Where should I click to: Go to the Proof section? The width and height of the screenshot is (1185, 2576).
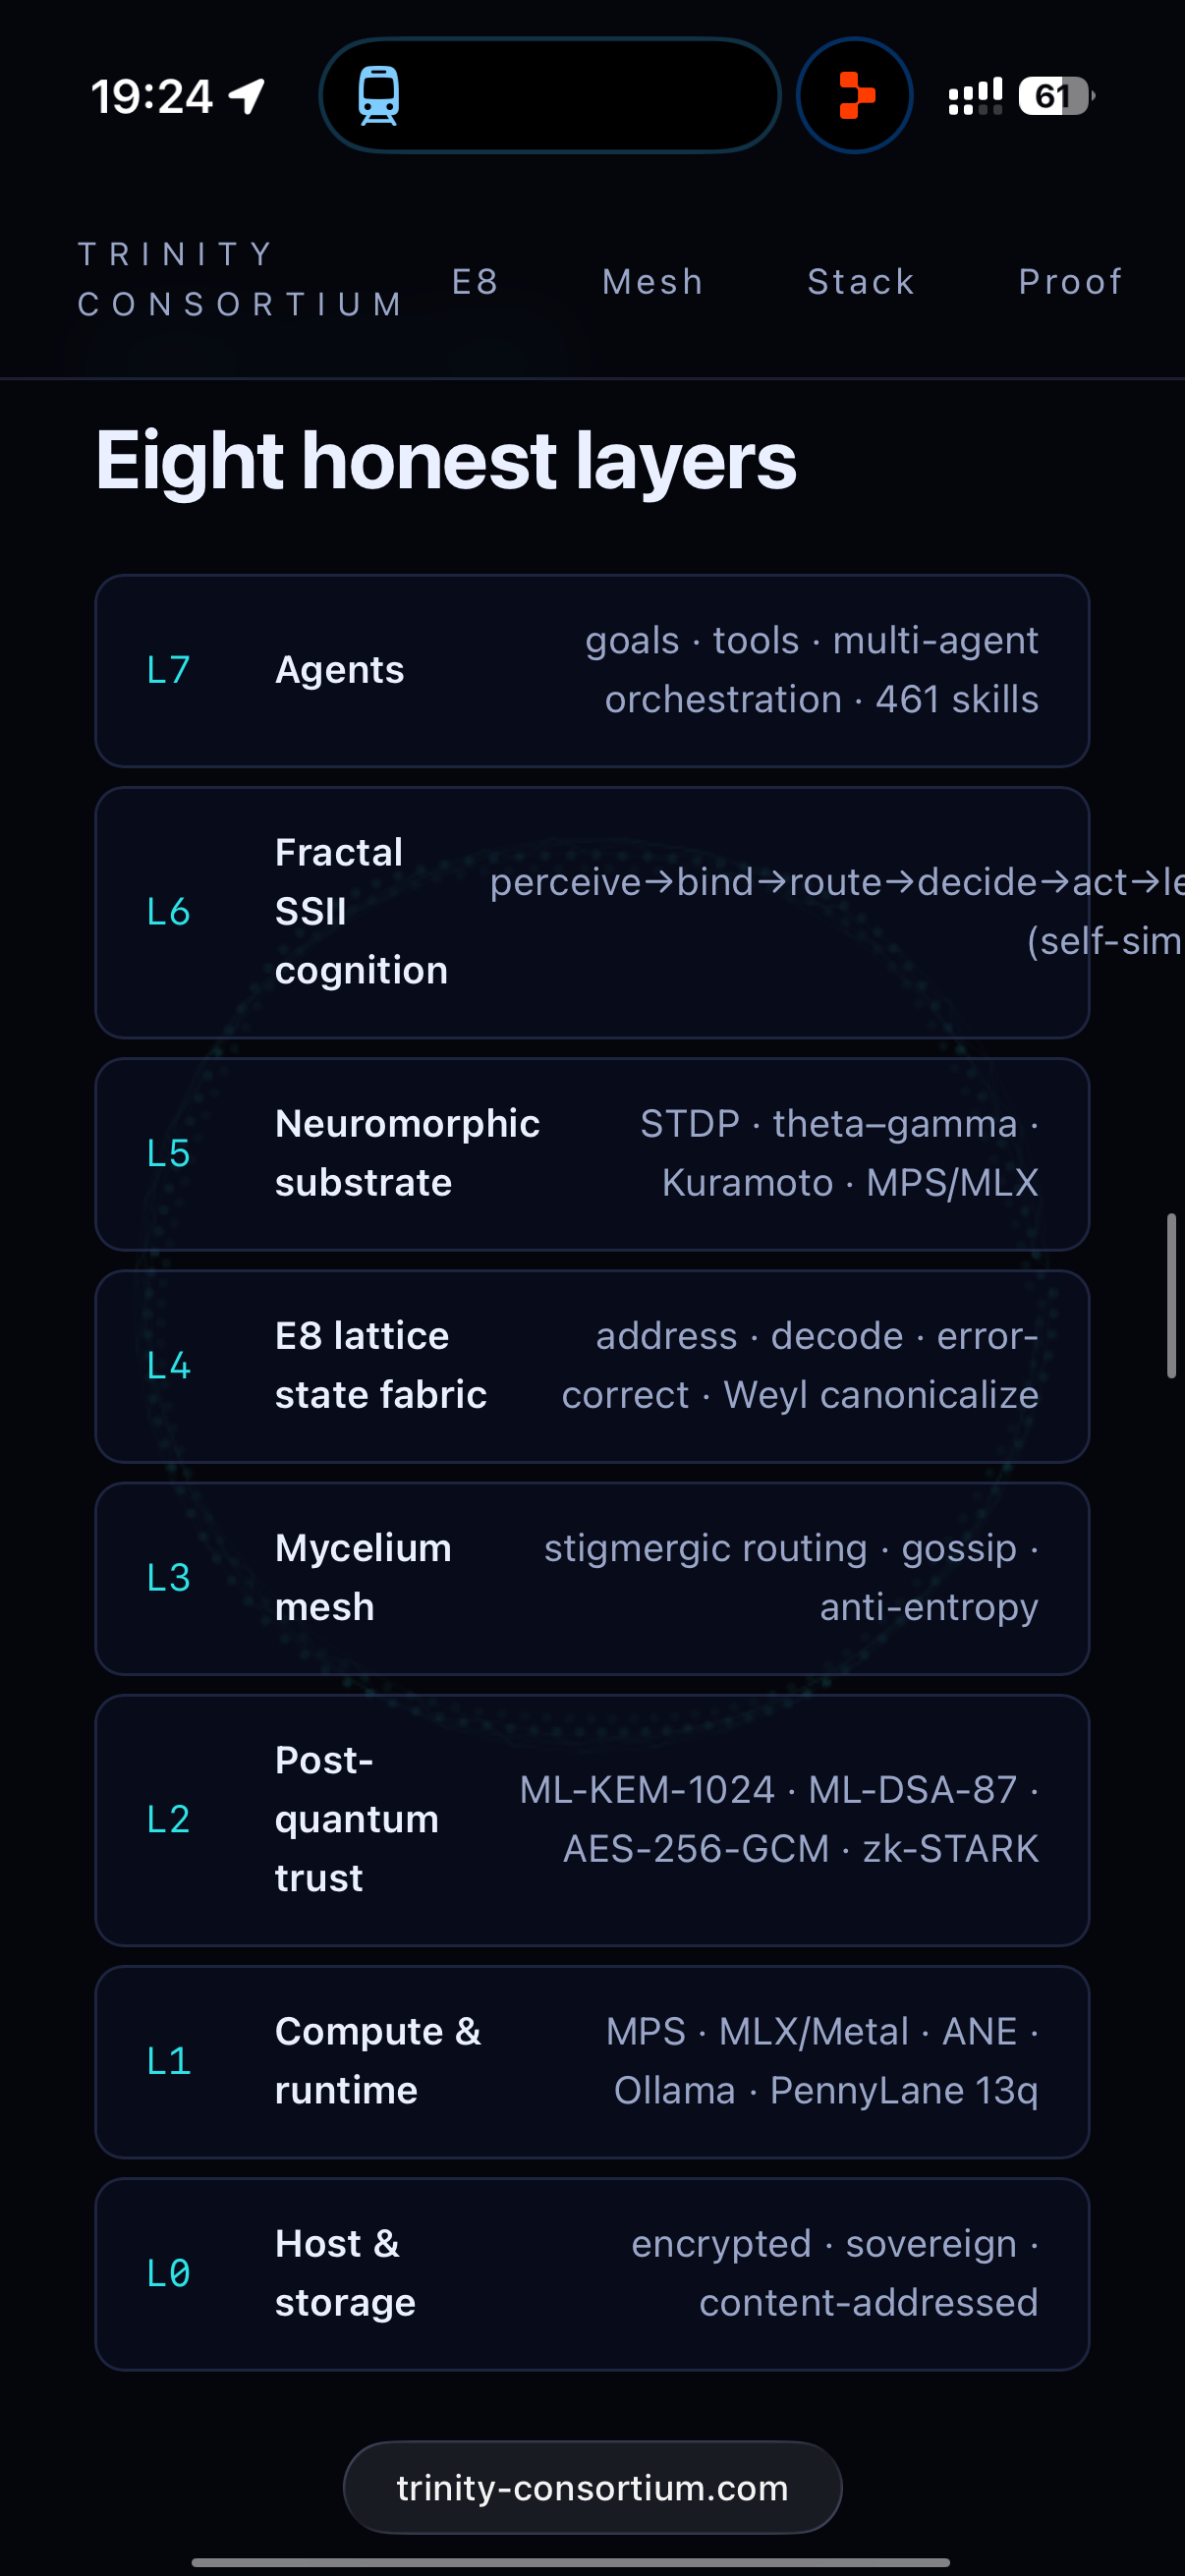click(1070, 282)
